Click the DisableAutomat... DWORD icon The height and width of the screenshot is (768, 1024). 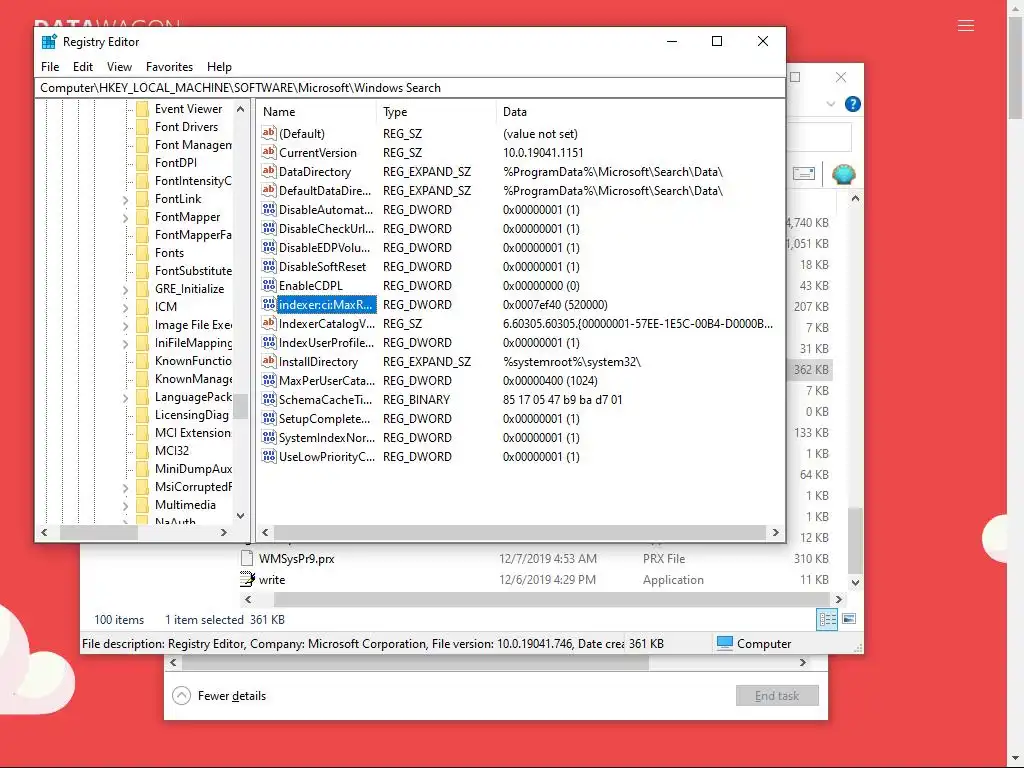(268, 209)
